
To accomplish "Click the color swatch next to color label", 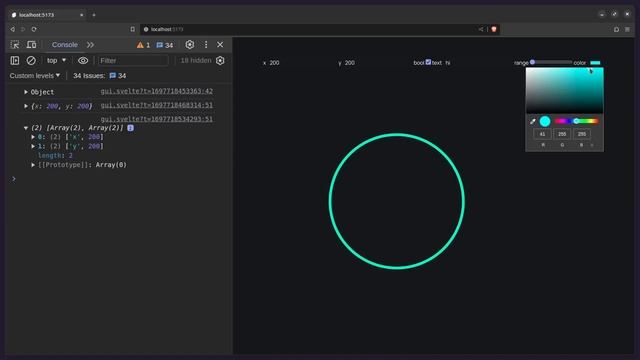I will [596, 63].
